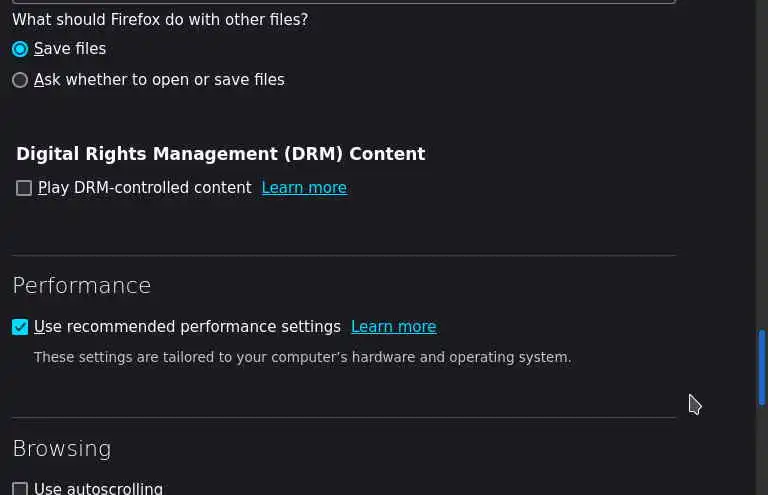
Task: Click the "Play DRM-controlled content" label text
Action: [145, 188]
